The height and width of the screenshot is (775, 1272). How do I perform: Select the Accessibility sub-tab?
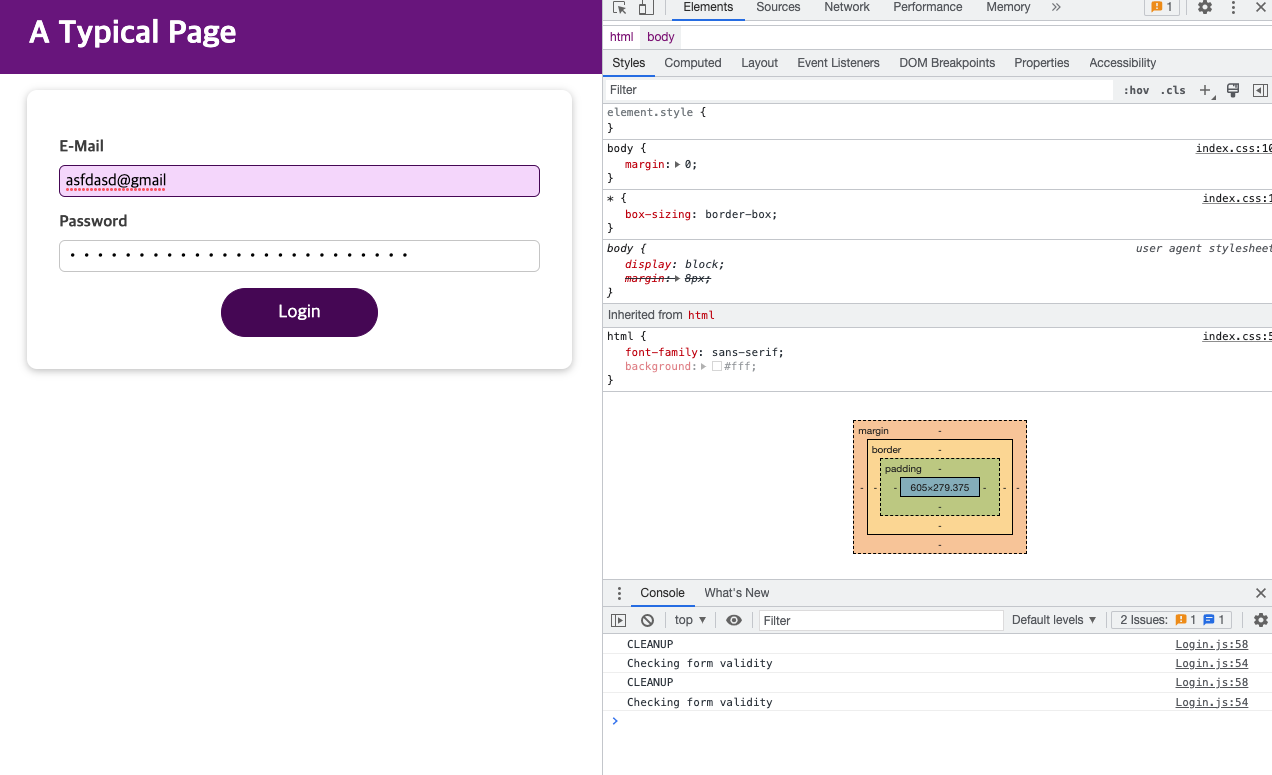(1122, 63)
